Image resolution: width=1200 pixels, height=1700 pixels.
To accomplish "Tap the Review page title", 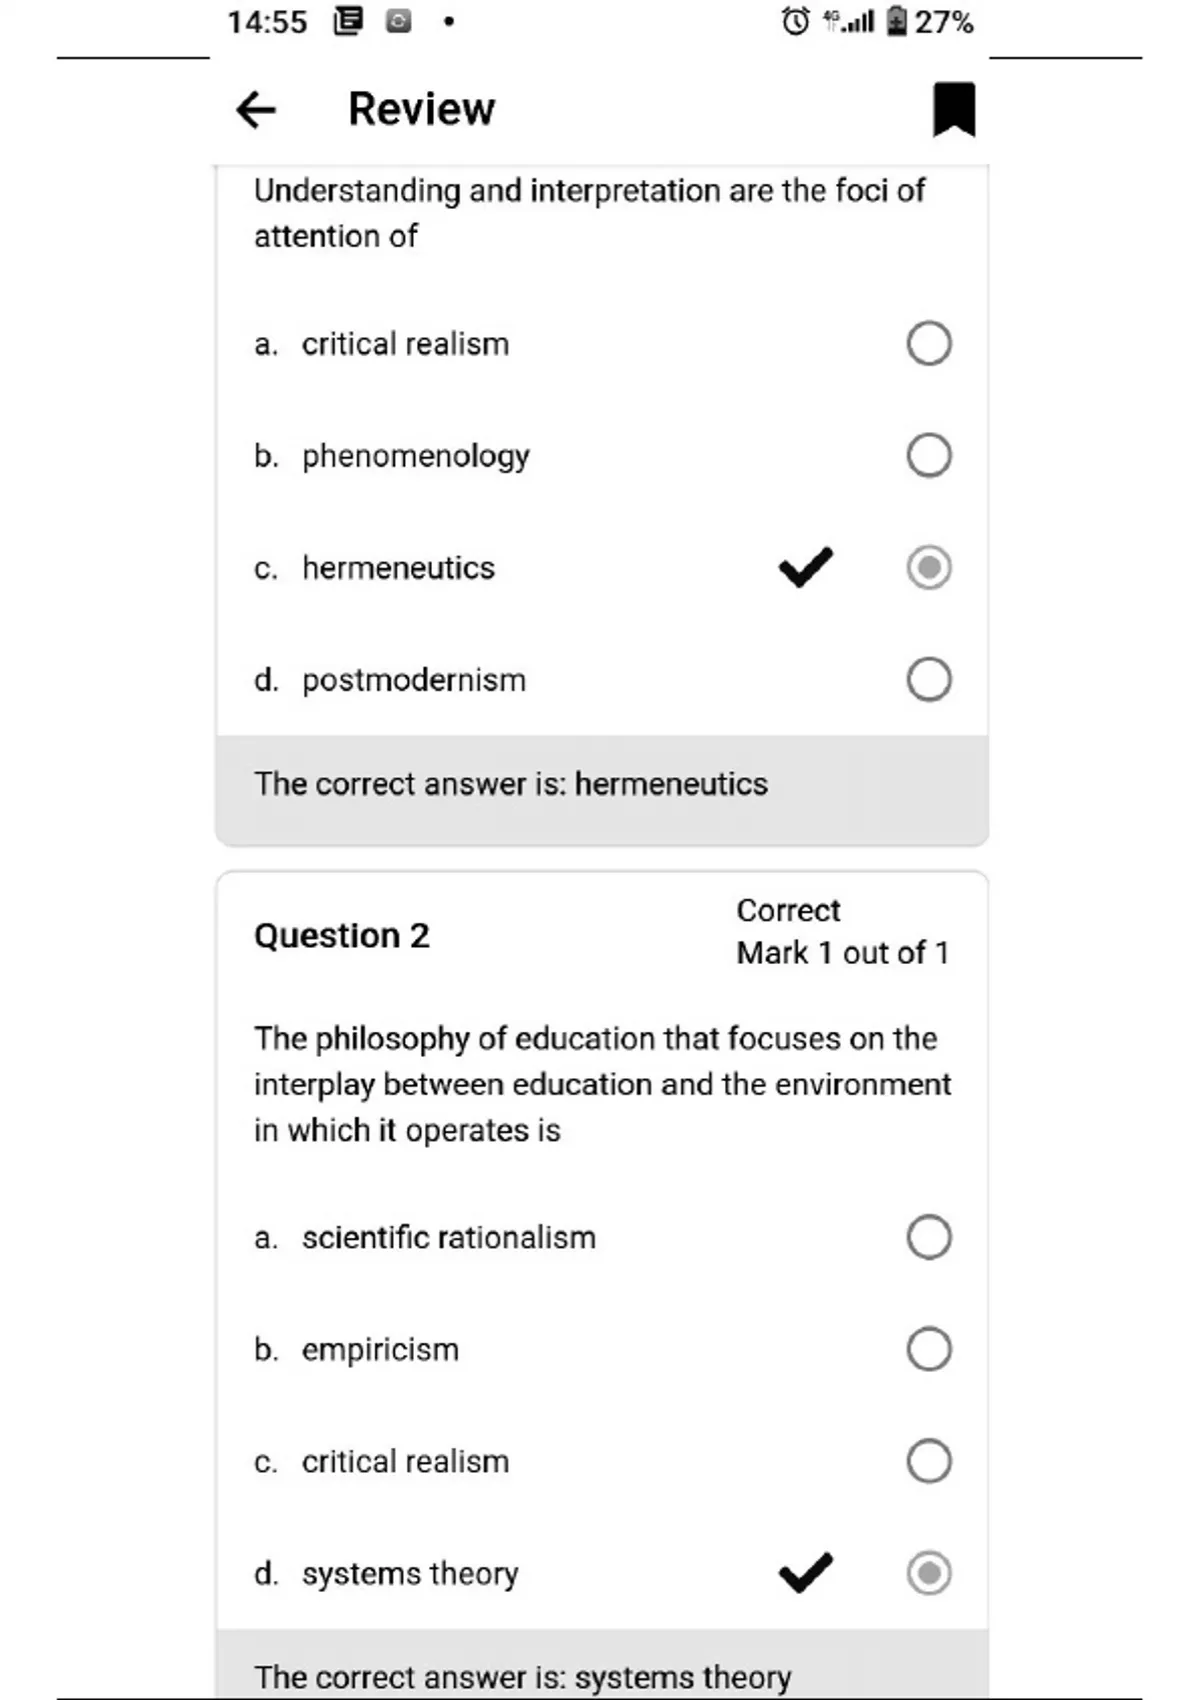I will point(421,109).
